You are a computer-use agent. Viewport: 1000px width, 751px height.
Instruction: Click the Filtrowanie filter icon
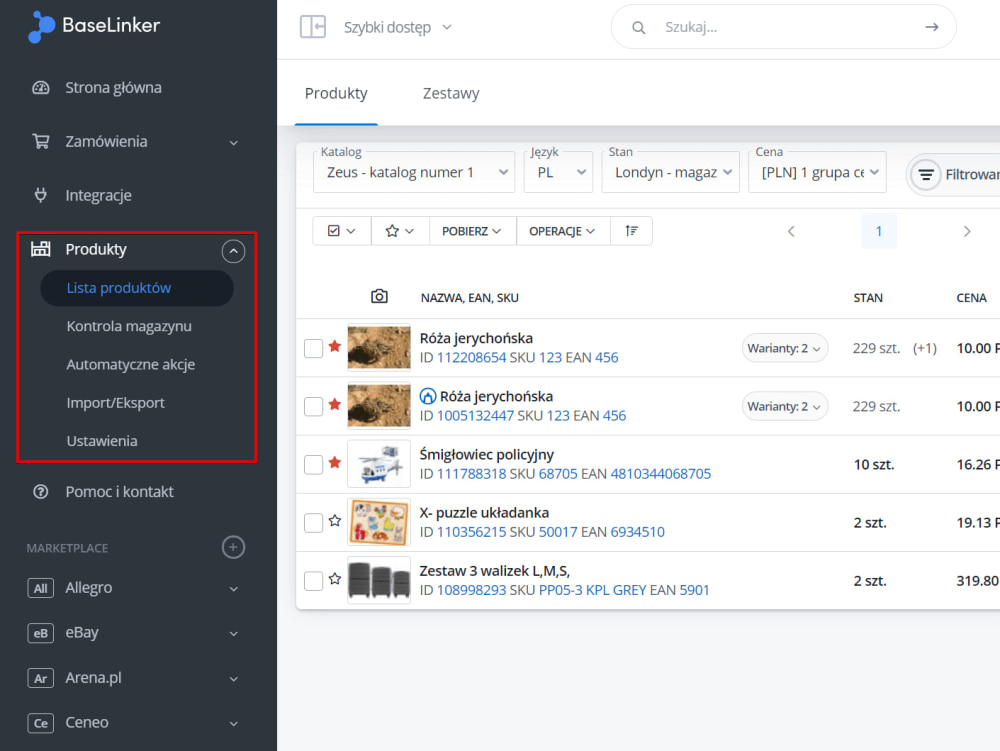(926, 174)
